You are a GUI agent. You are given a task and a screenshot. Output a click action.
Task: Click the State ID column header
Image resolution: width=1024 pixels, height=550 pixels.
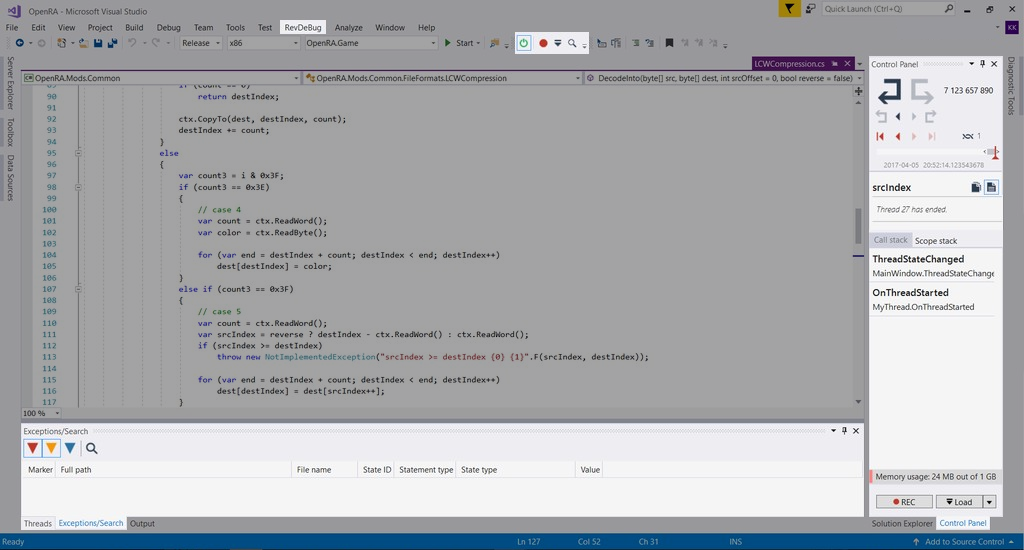point(377,470)
